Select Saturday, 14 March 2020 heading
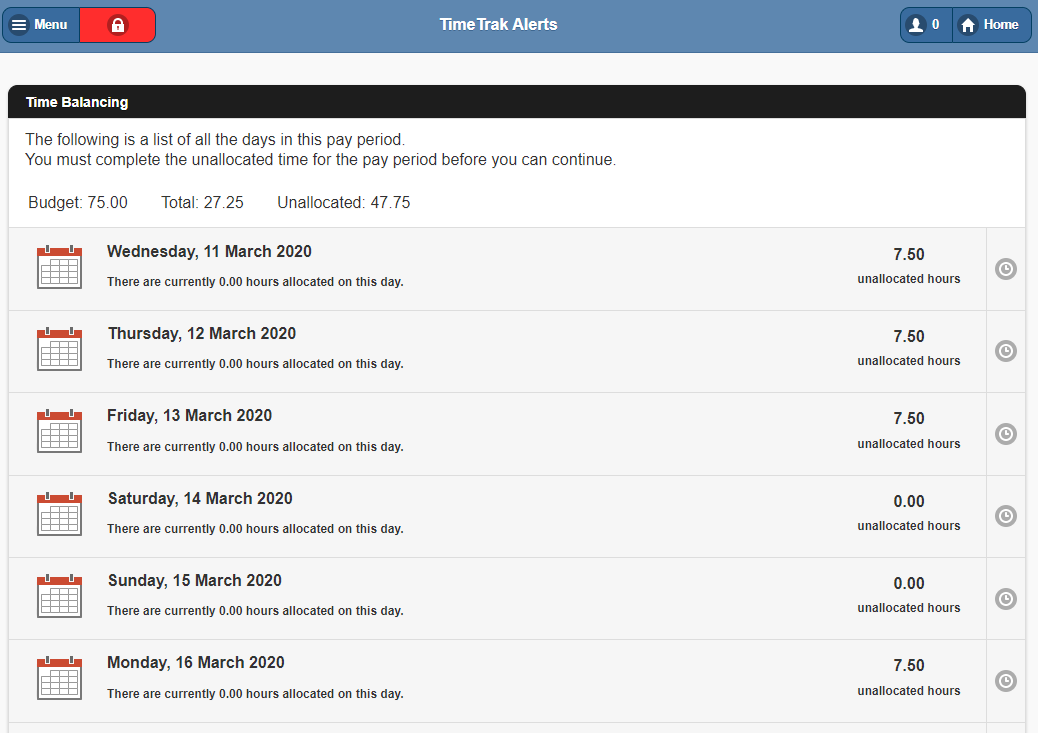1038x733 pixels. tap(200, 499)
